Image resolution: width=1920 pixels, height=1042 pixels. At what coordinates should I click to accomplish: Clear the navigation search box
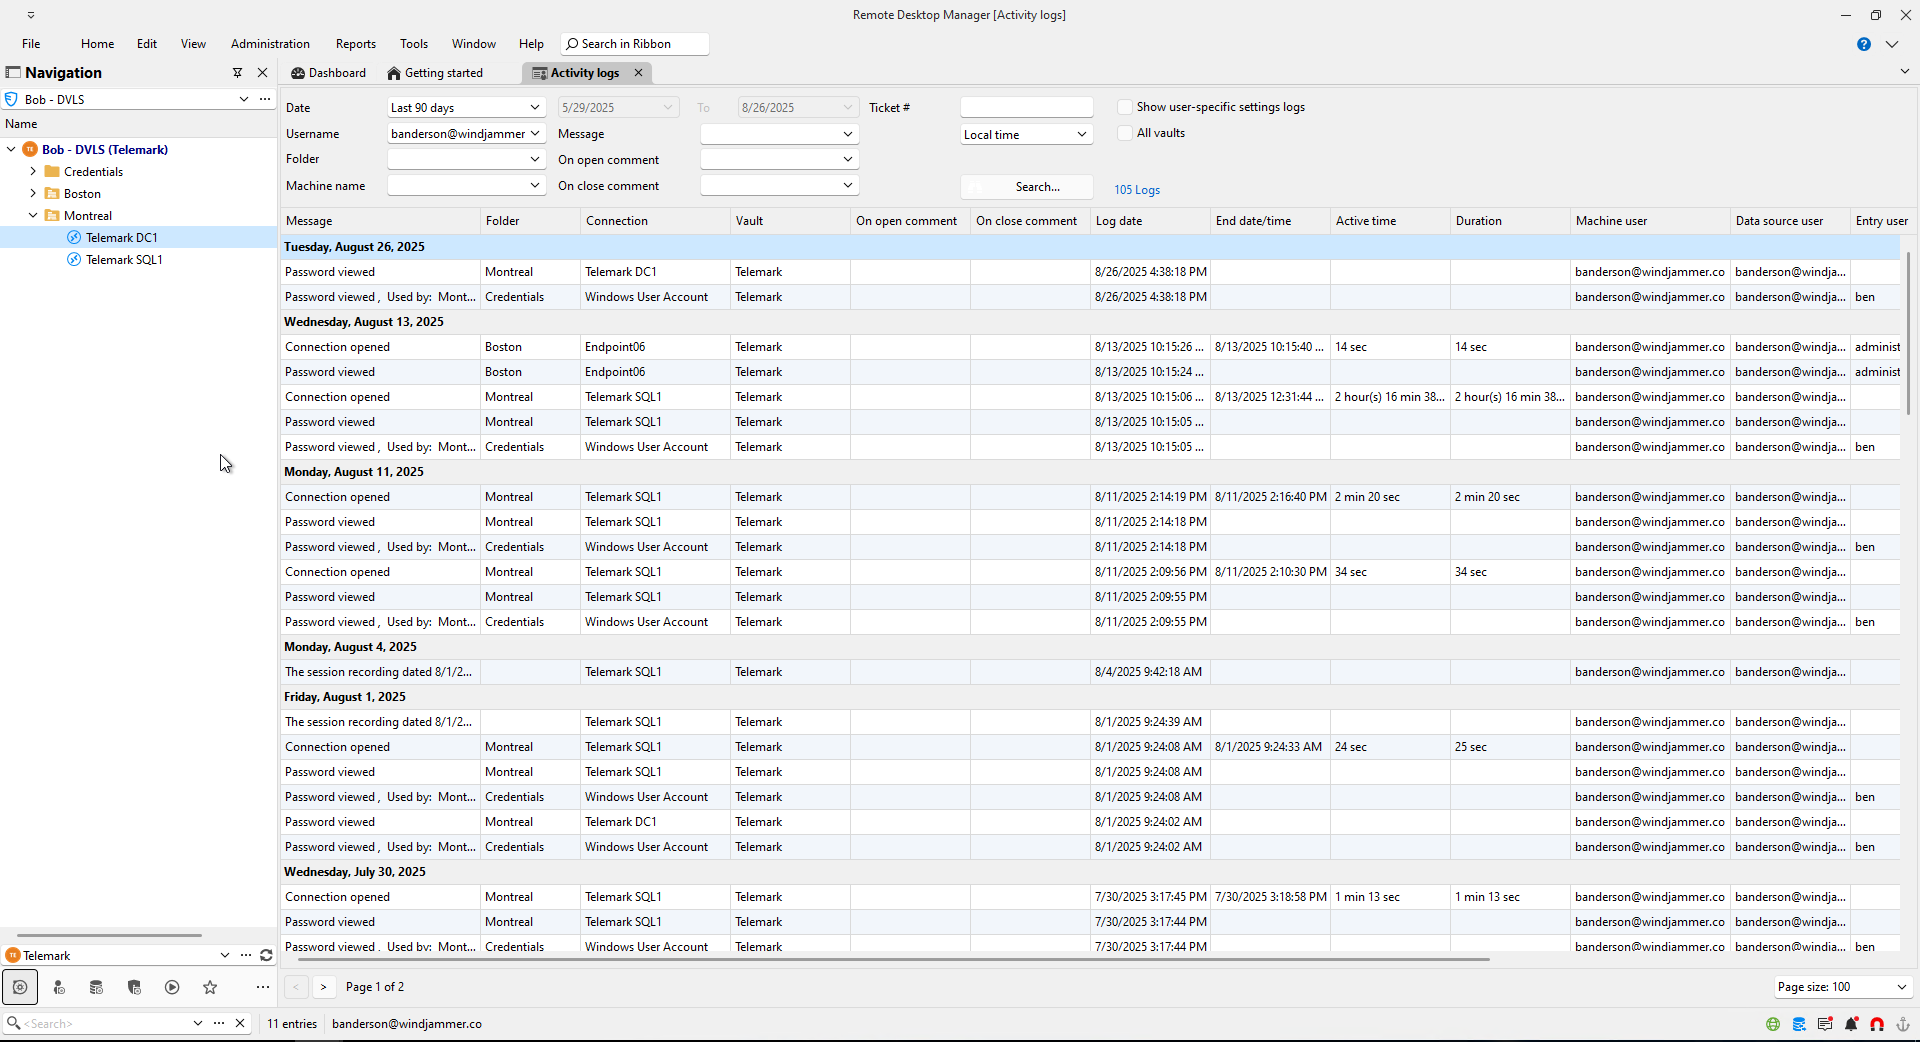pyautogui.click(x=240, y=1023)
